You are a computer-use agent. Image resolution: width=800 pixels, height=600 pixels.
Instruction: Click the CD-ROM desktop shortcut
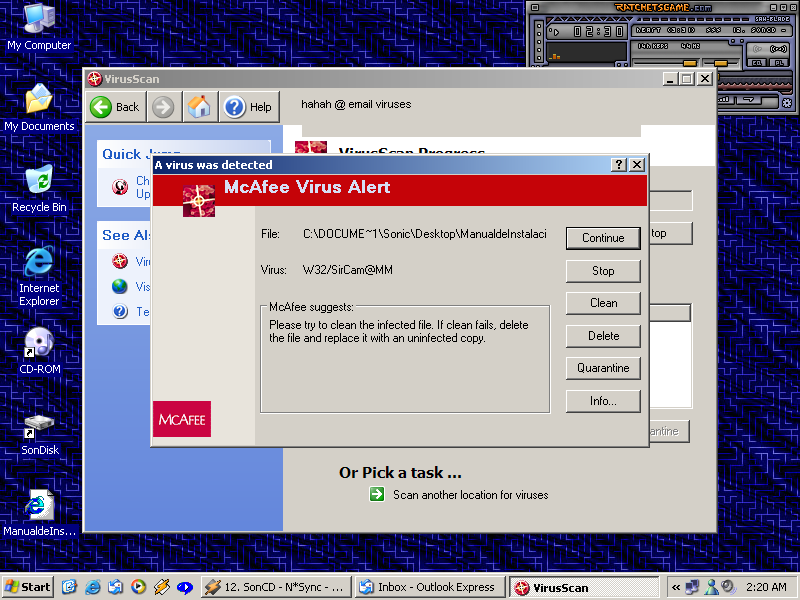[x=39, y=350]
